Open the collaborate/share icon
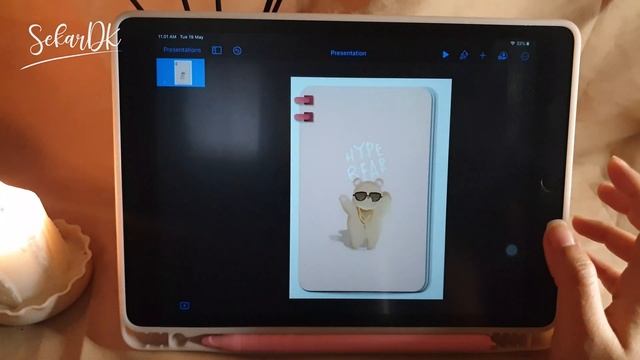640x360 pixels. (503, 56)
